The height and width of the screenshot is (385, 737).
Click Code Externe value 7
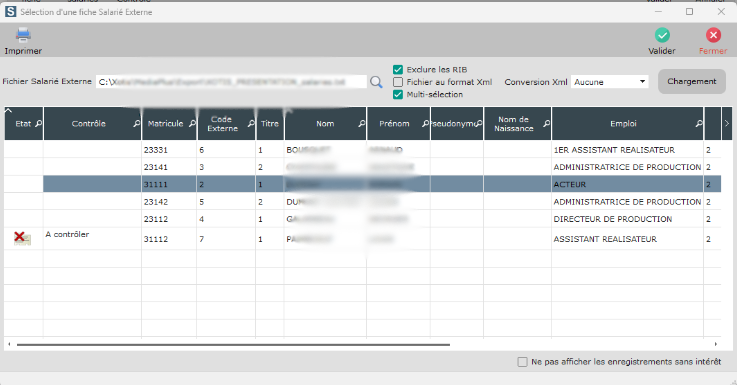226,239
